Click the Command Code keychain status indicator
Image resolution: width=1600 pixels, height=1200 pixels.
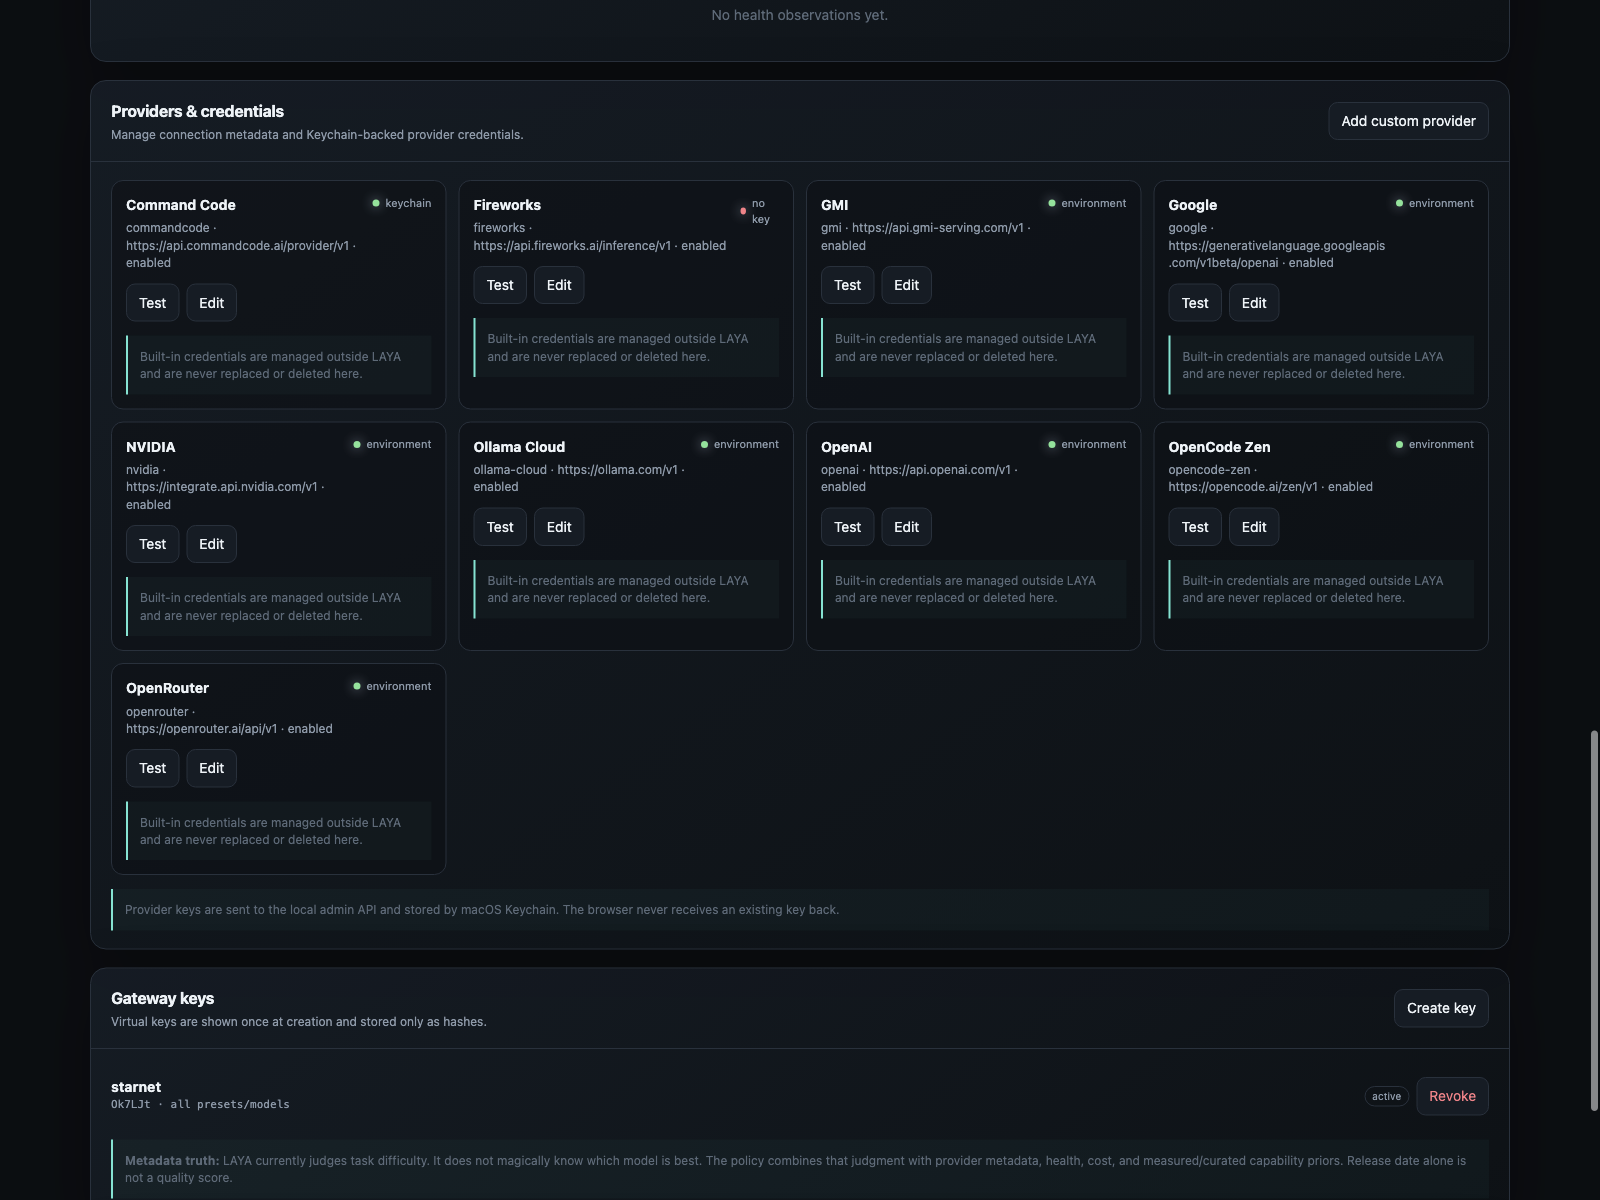click(402, 203)
